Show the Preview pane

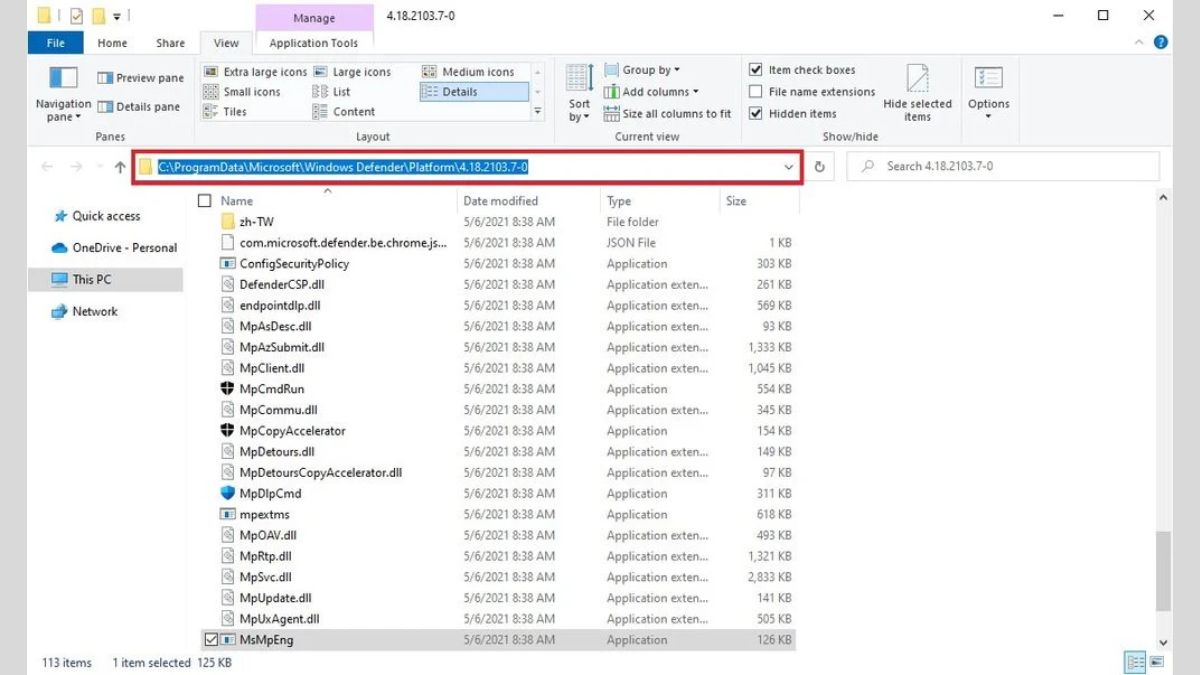tap(138, 77)
